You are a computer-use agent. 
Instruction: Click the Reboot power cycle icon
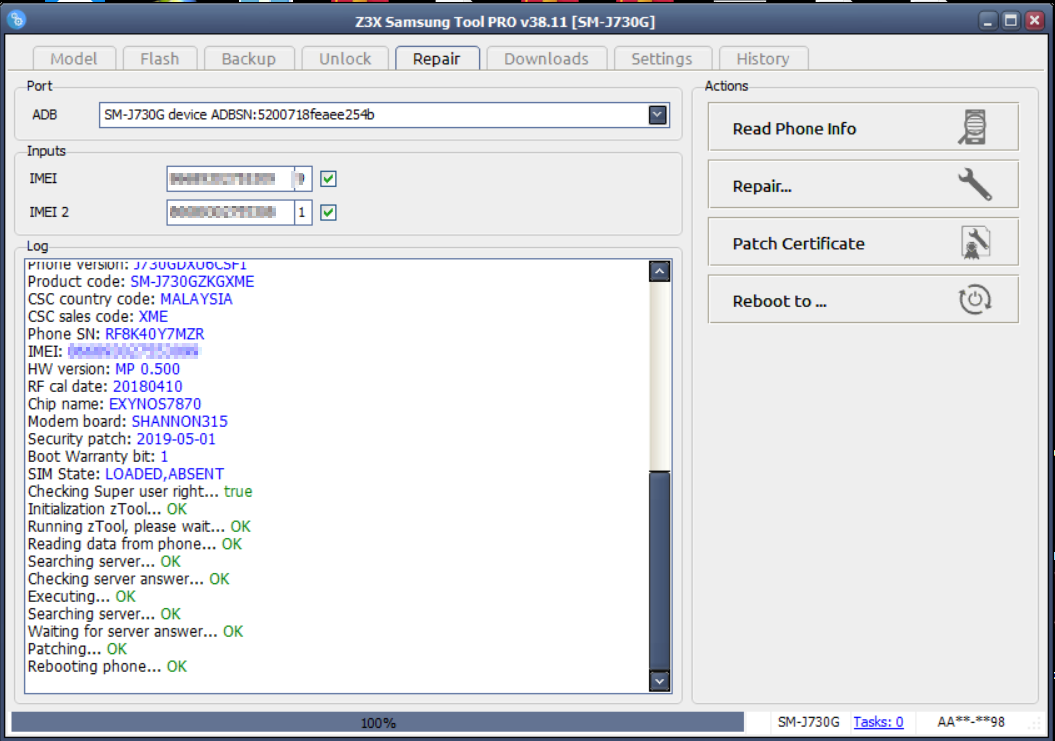click(974, 299)
